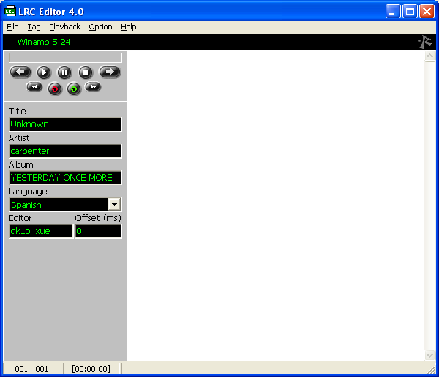Start playback with the play button
Viewport: 441px width, 382px height.
[43, 72]
